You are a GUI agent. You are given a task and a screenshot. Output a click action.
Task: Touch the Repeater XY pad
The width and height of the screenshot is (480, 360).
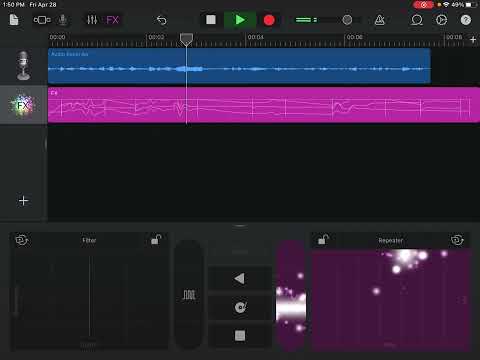[391, 299]
